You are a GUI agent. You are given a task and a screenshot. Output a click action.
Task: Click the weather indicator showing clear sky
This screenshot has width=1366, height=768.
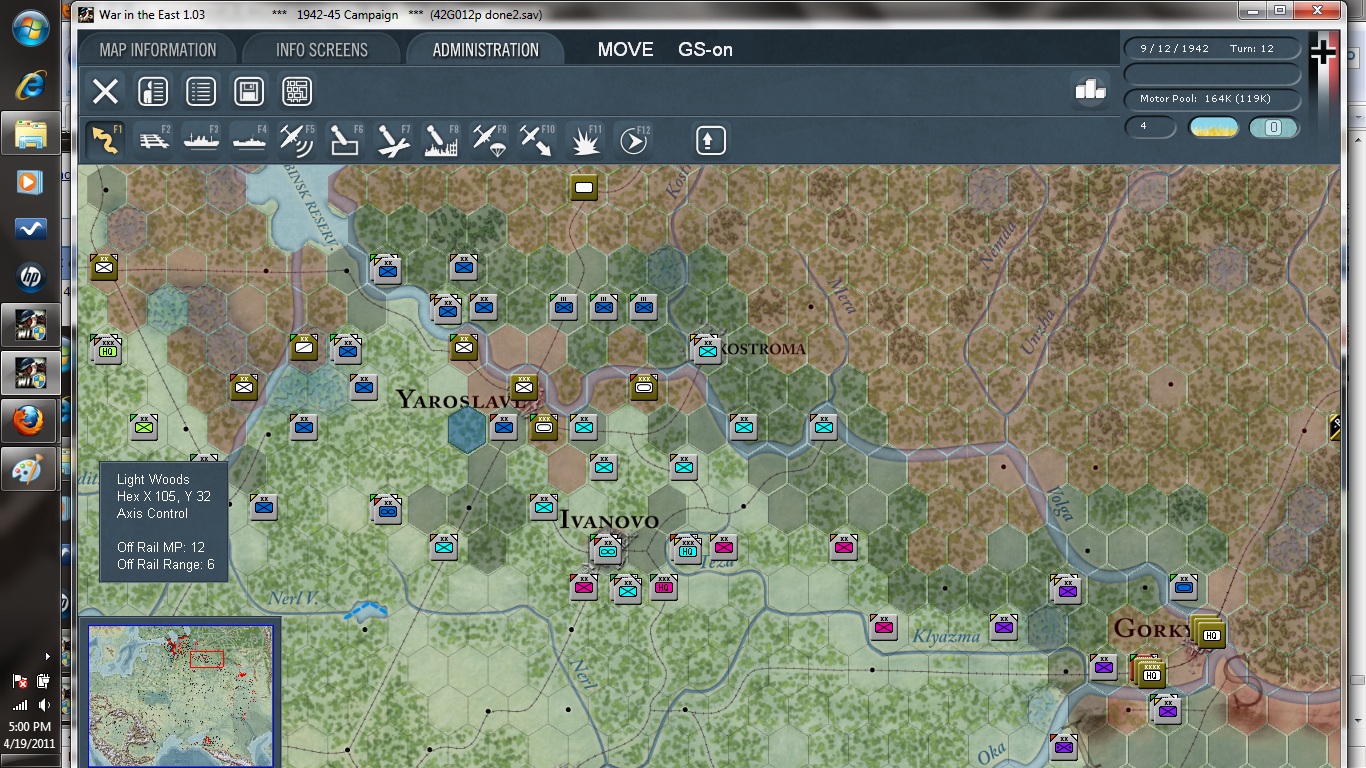coord(1213,128)
